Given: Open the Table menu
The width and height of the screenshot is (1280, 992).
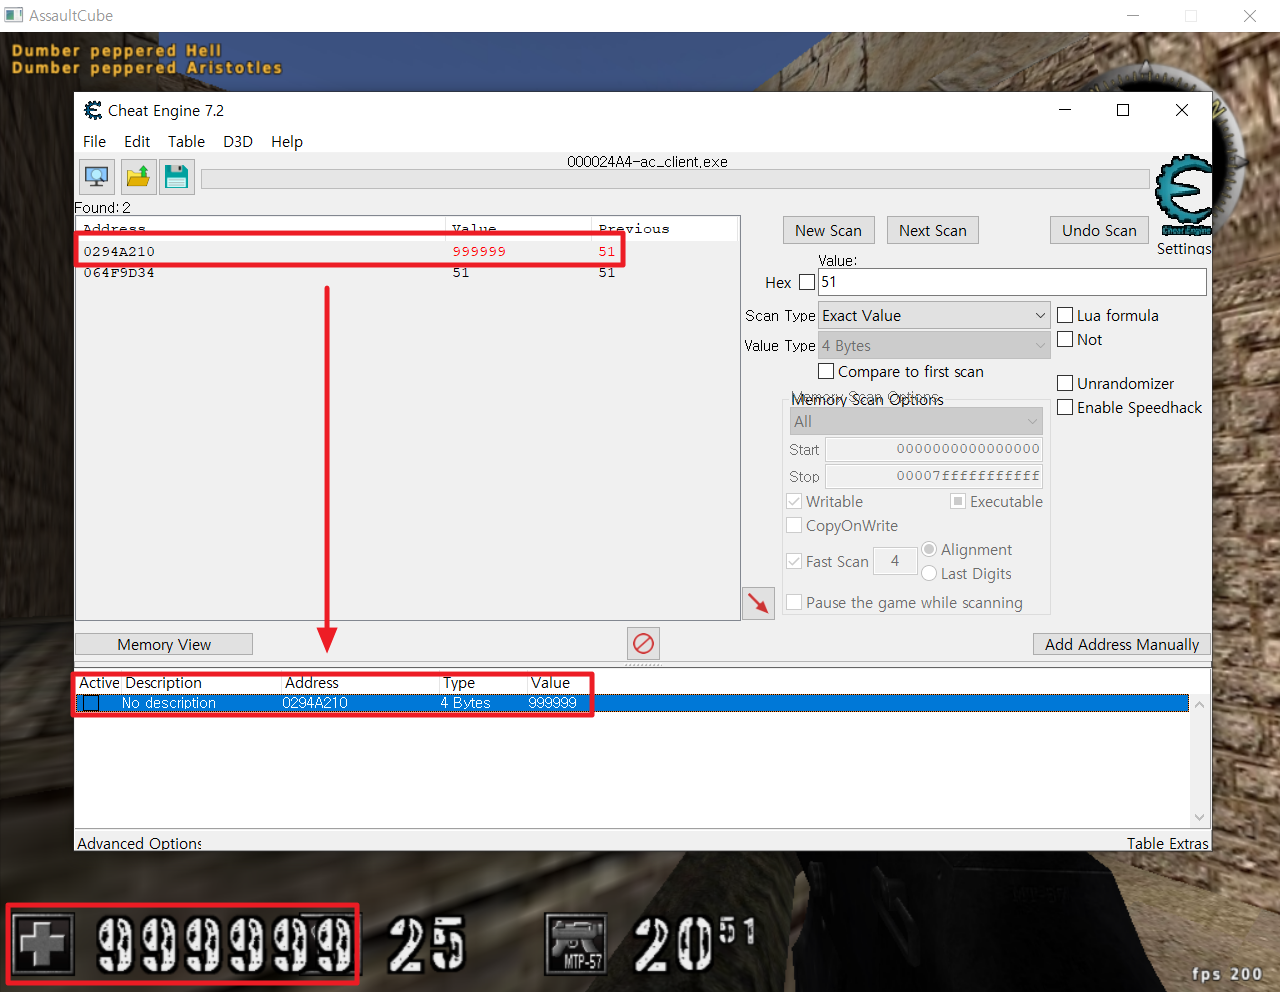Looking at the screenshot, I should click(x=186, y=142).
